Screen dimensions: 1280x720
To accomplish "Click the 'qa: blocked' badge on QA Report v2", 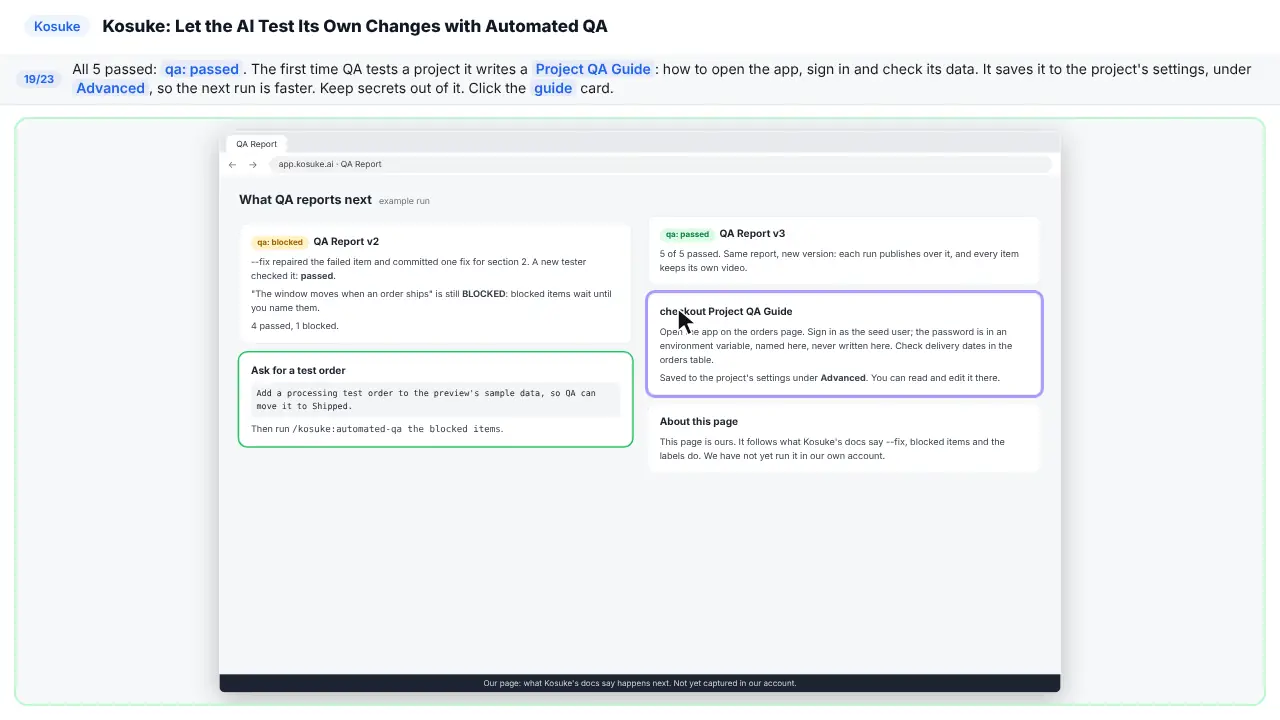I will pos(279,242).
